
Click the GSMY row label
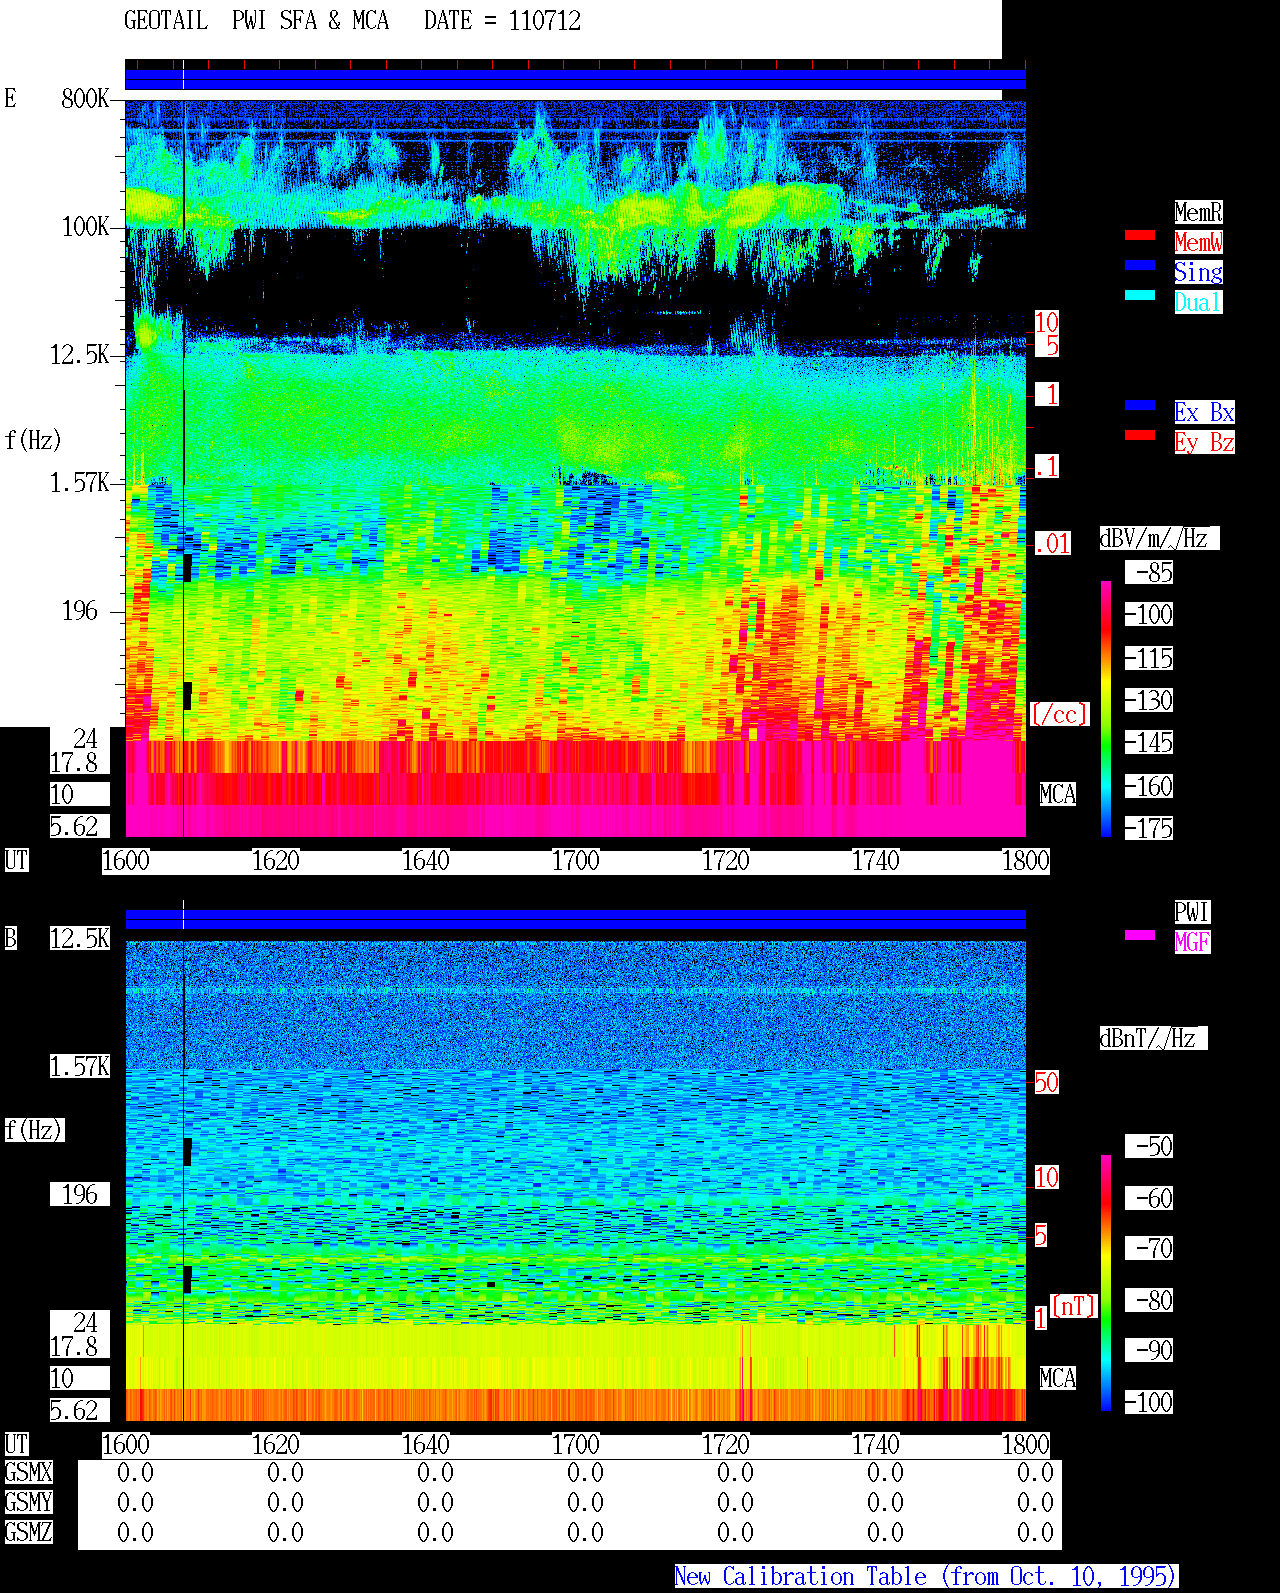[28, 1502]
